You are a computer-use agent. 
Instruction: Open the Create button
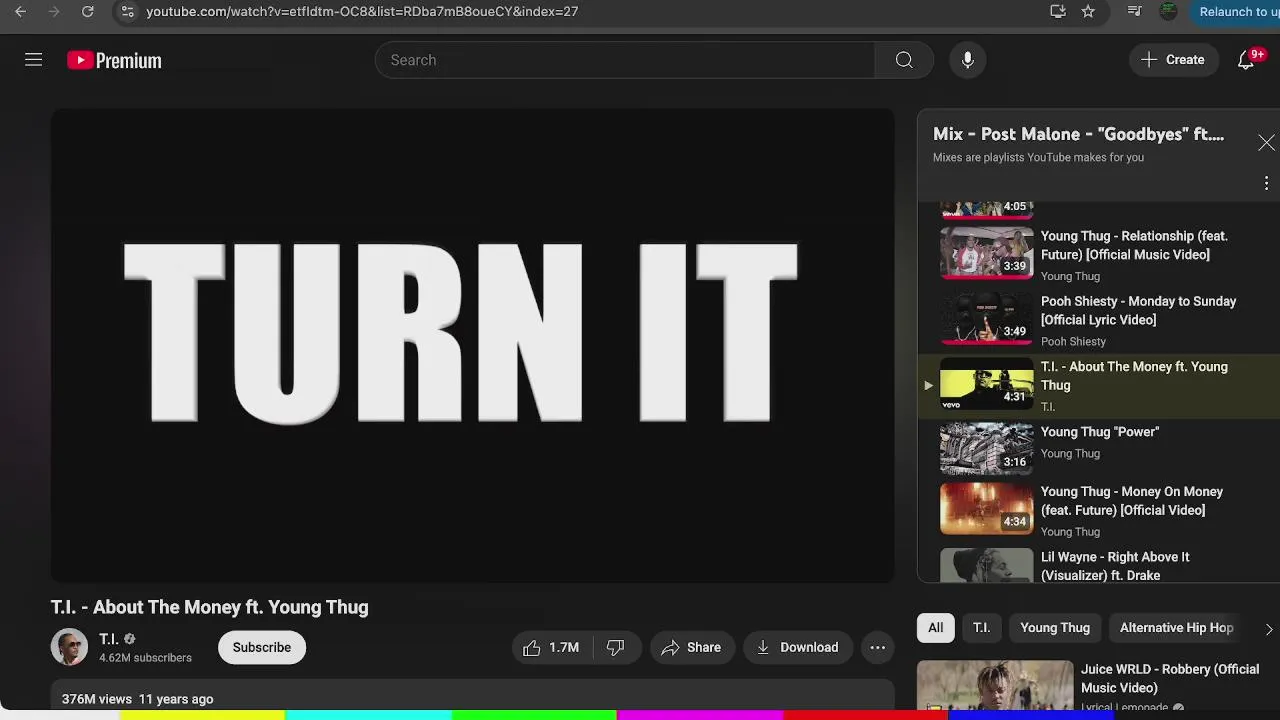(x=1173, y=60)
